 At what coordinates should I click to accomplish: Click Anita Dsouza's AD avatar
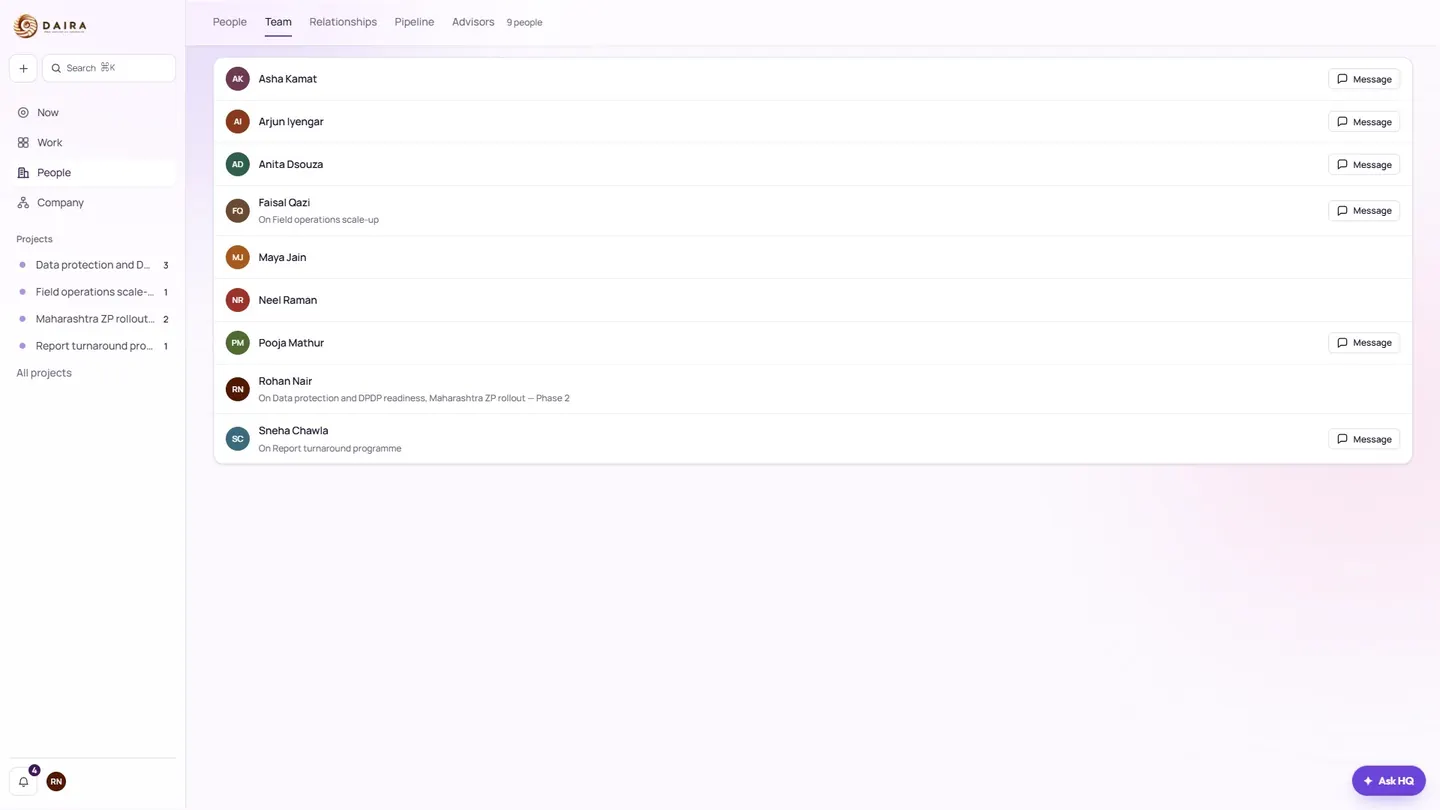pos(237,165)
